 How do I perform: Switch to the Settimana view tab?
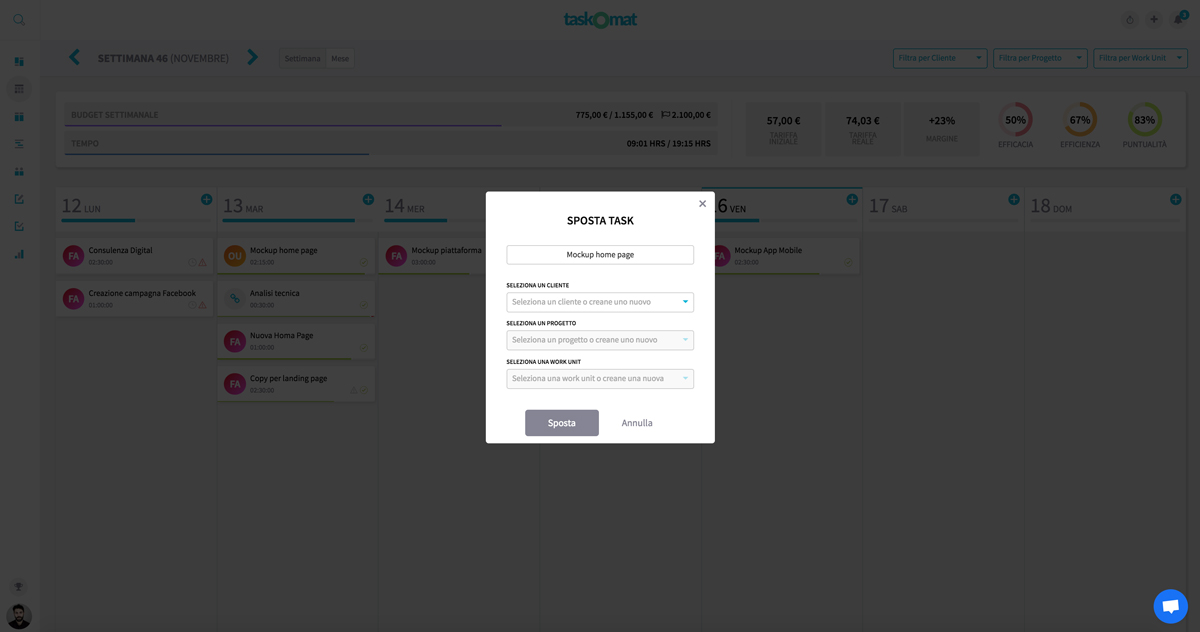[x=302, y=58]
